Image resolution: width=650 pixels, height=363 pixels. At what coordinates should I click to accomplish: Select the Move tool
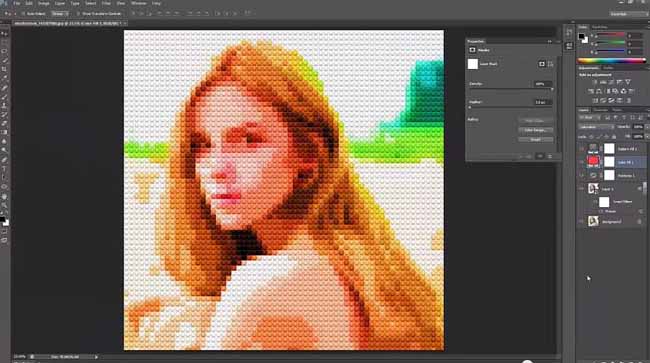(5, 33)
